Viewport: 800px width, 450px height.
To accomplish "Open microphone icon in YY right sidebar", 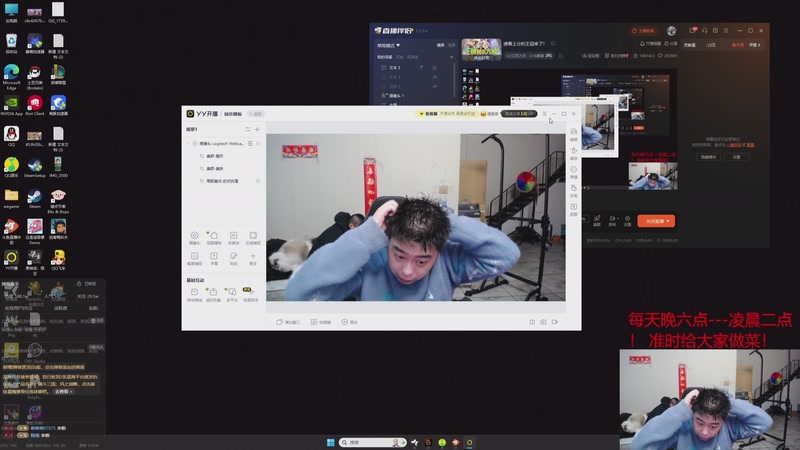I will (x=573, y=153).
